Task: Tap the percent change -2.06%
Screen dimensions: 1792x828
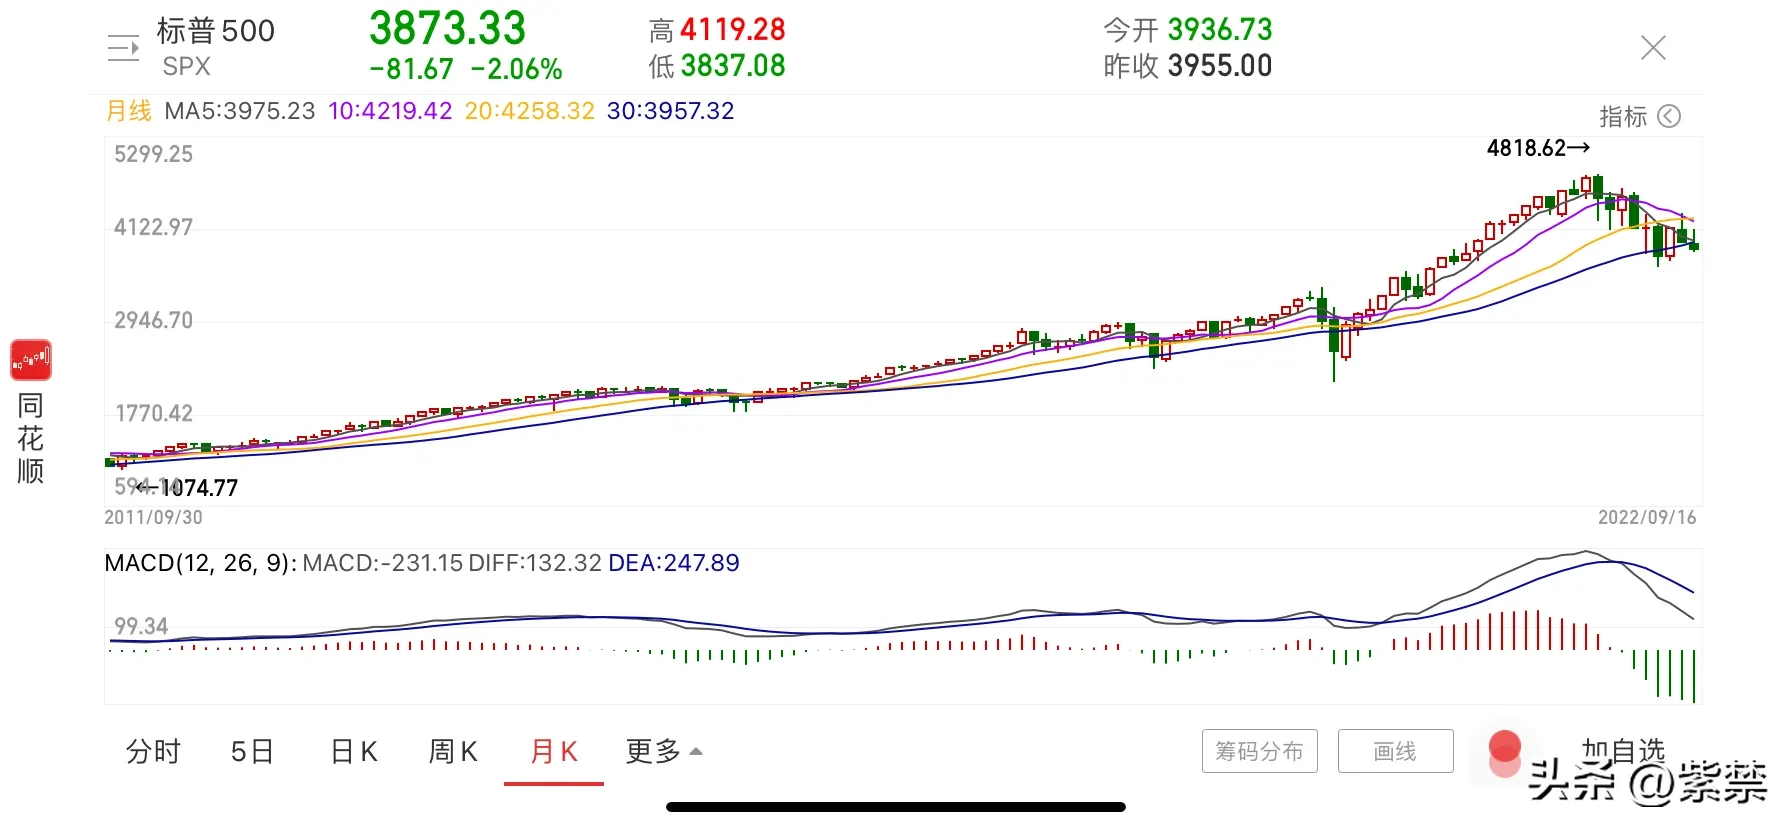Action: (517, 69)
